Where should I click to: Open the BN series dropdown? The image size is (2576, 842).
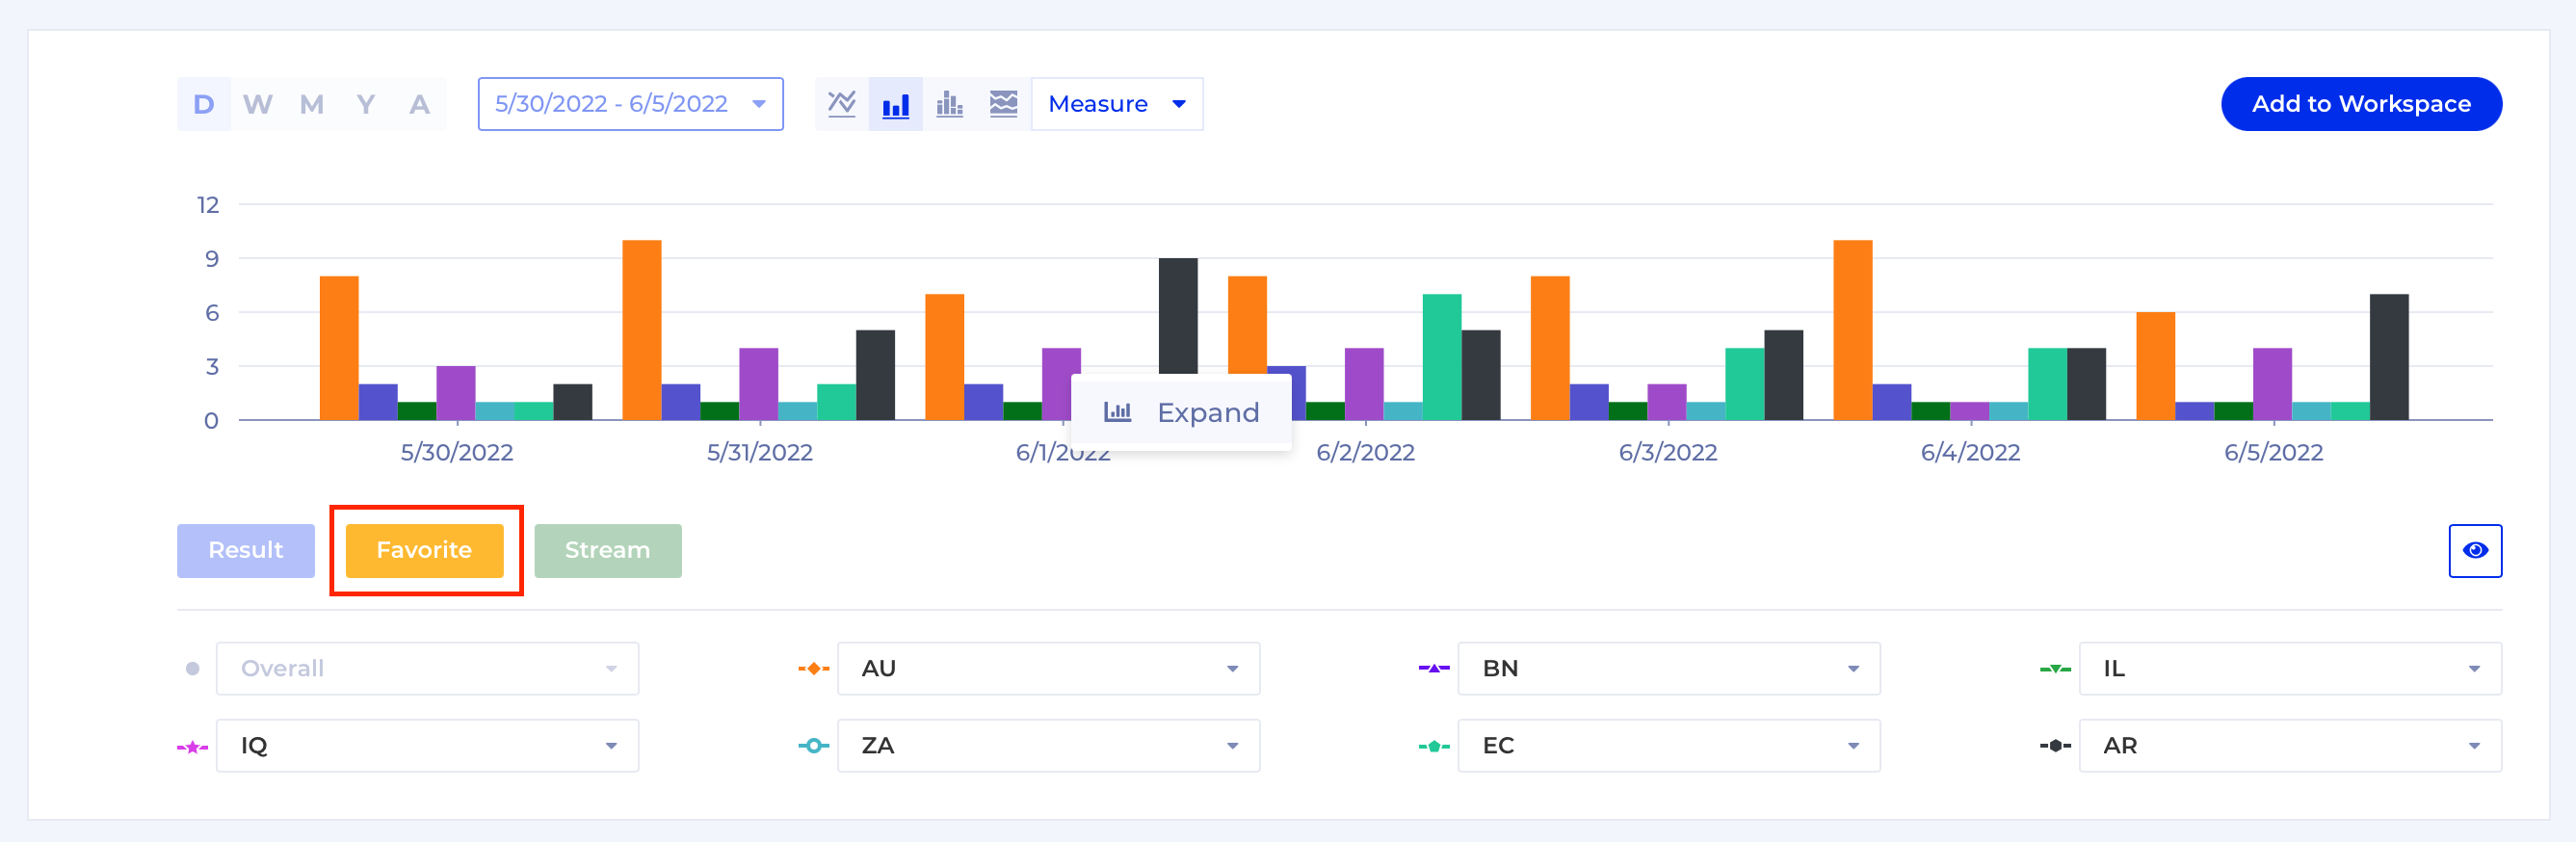1669,669
